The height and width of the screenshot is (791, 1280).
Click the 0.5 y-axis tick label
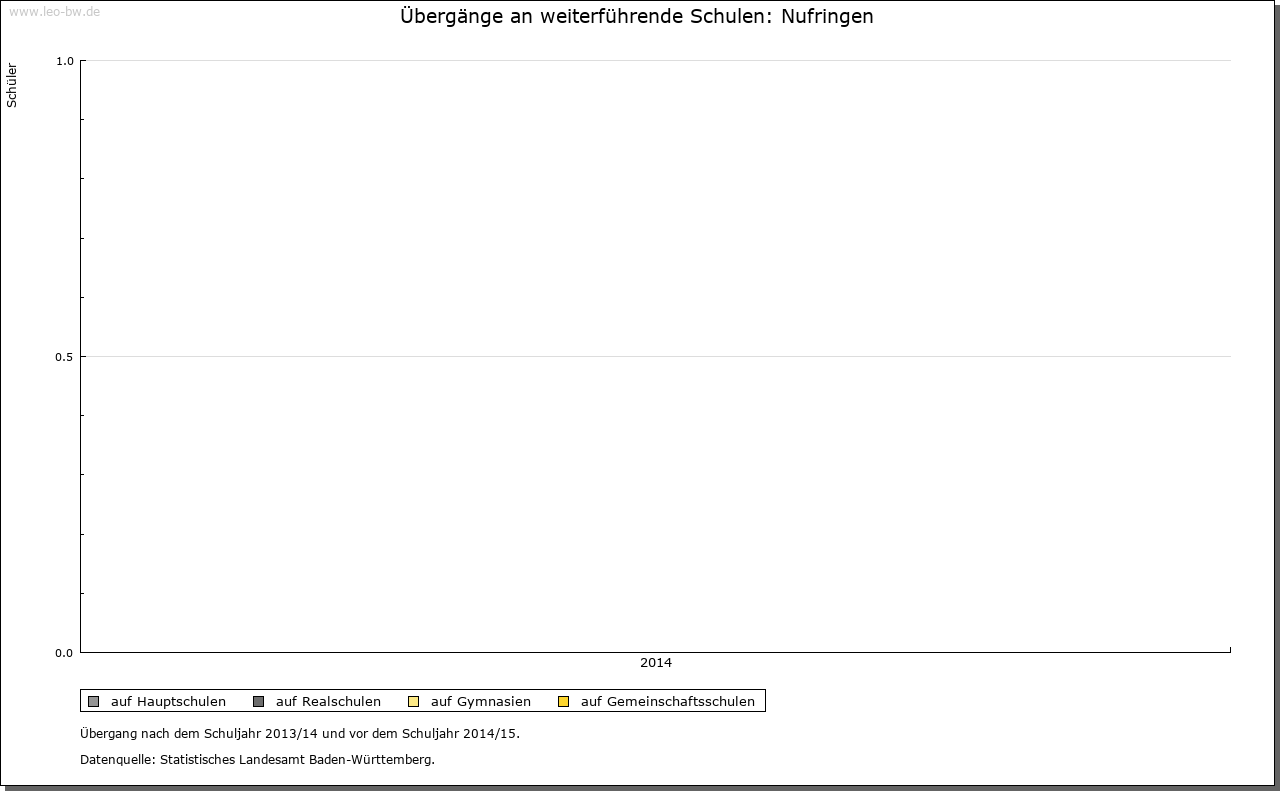tap(64, 357)
